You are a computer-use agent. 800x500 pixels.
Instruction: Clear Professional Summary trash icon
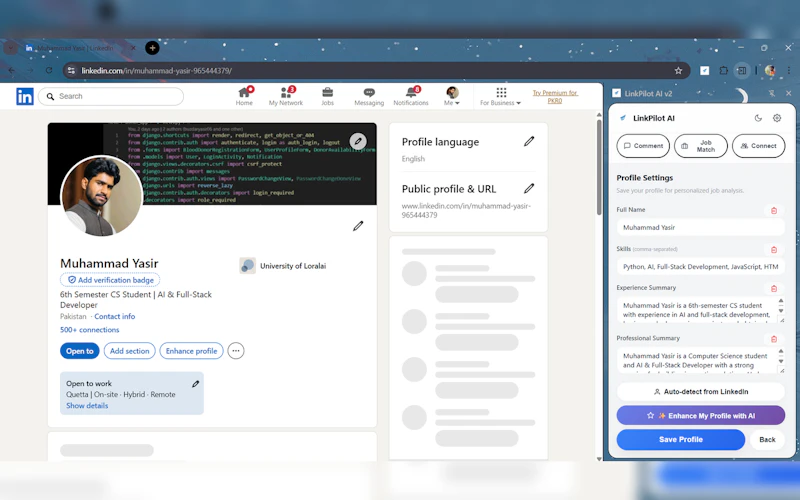tap(774, 339)
